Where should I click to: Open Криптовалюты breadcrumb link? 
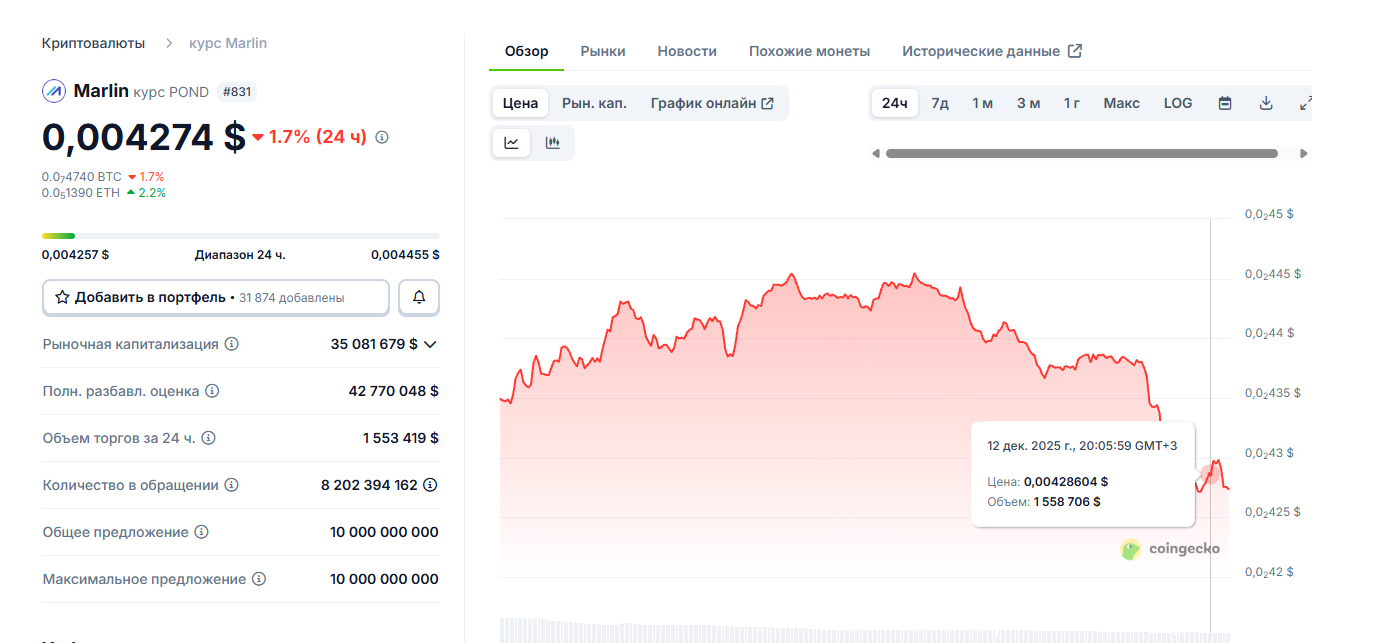point(93,43)
